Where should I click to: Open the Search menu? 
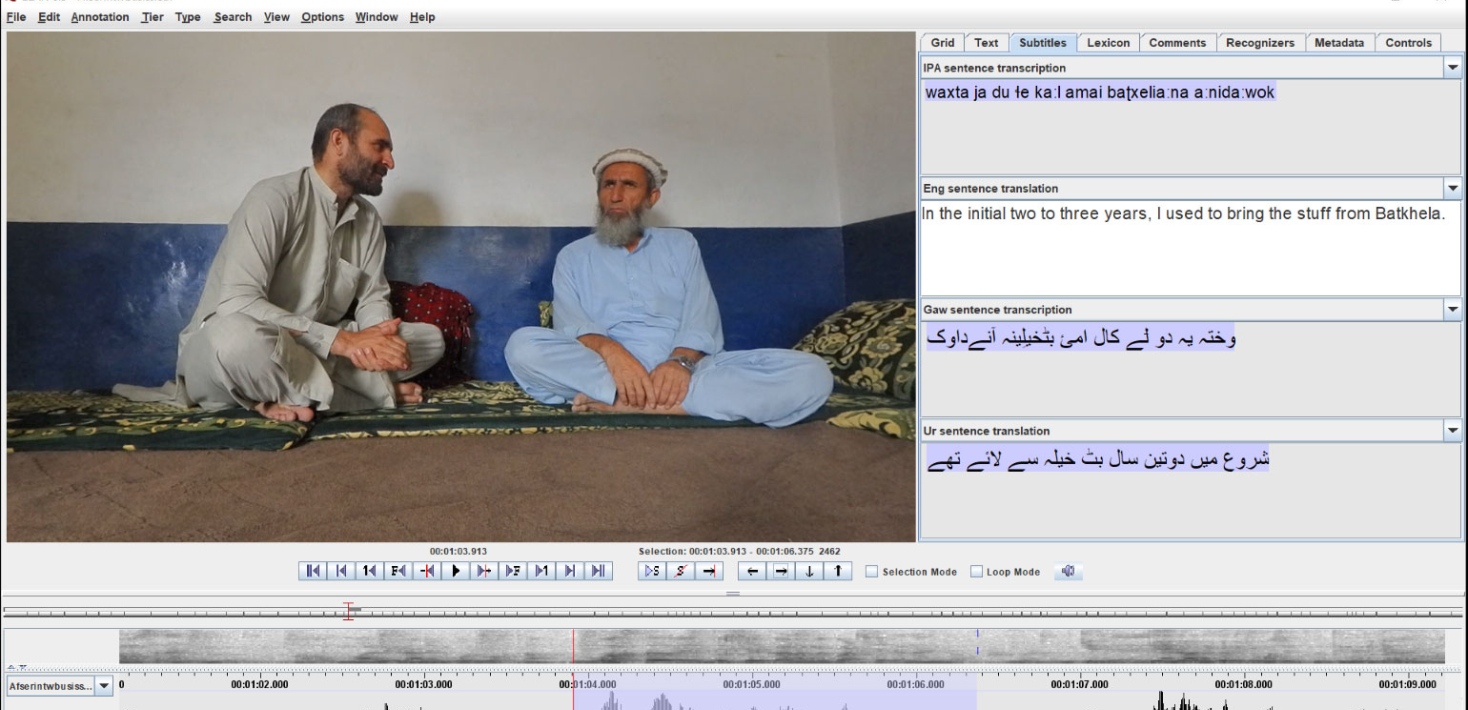232,17
